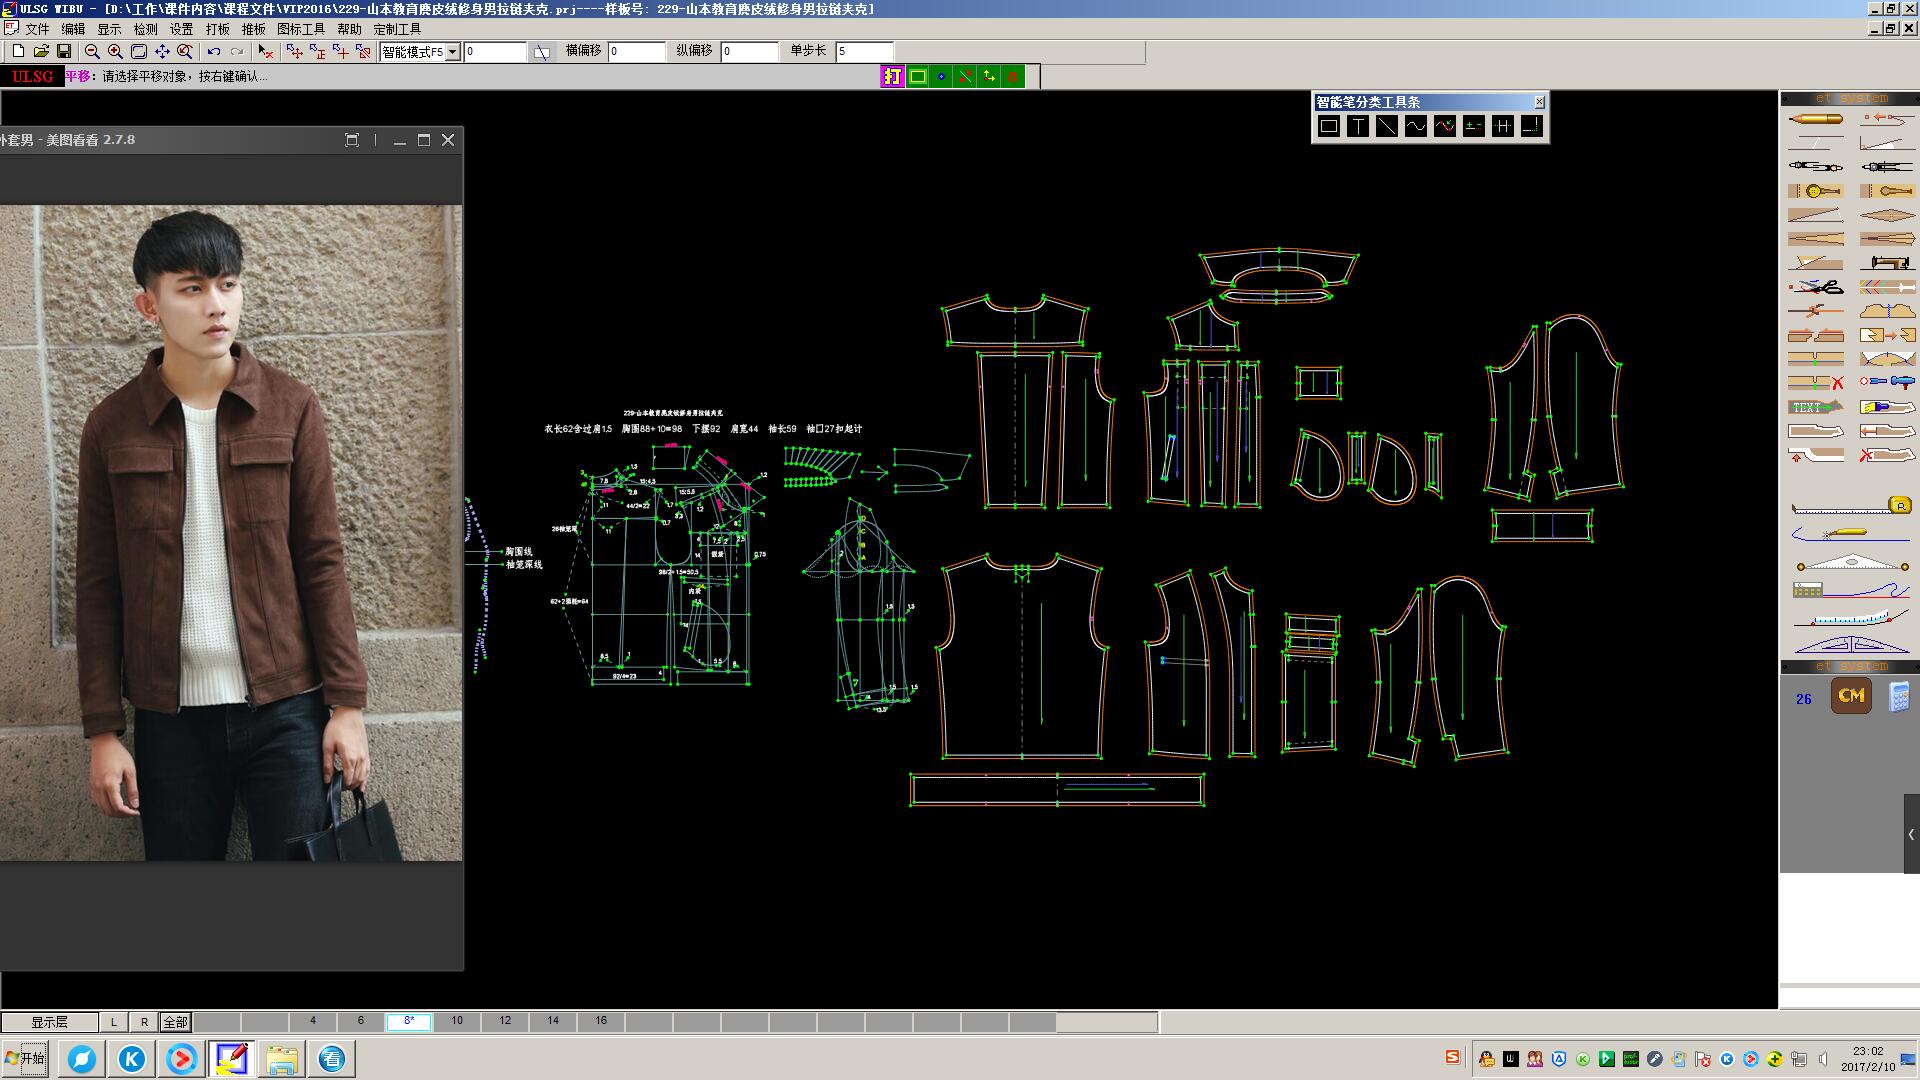
Task: Open the 智能模式F5 dropdown
Action: pyautogui.click(x=452, y=52)
